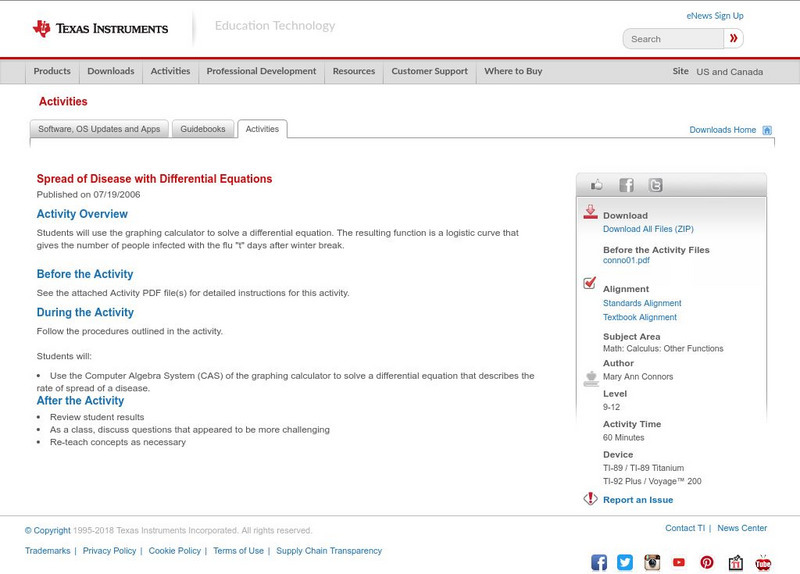Open the Professional Development menu
Screen dimensions: 800x574
[261, 71]
